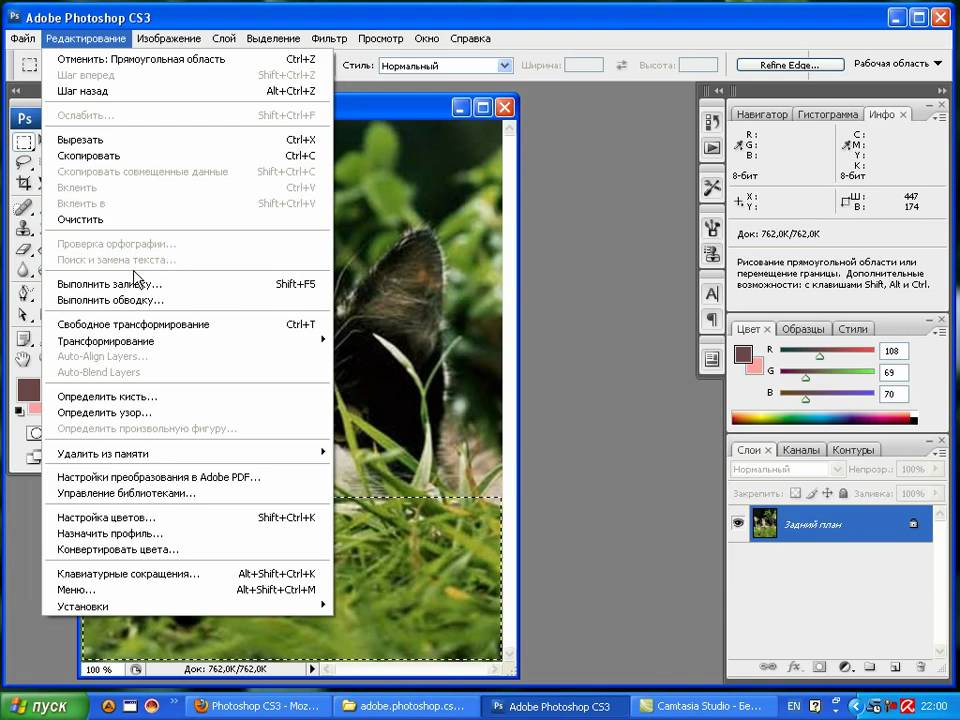Open the new adjustment layer dropdown
This screenshot has width=960, height=720.
click(846, 667)
